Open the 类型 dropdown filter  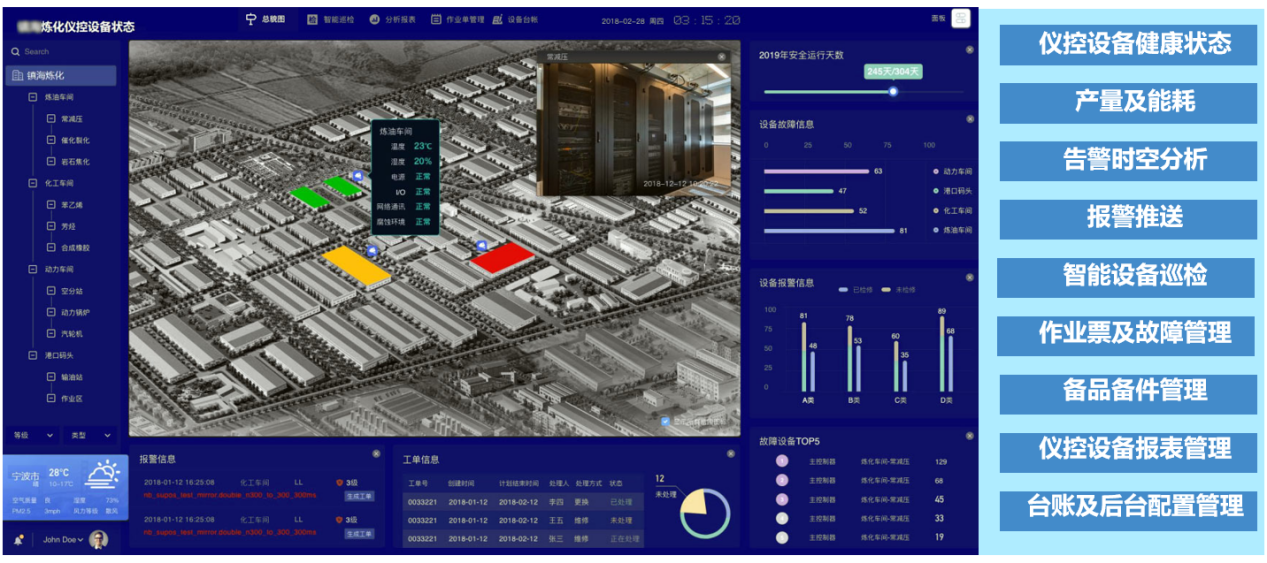pos(91,436)
